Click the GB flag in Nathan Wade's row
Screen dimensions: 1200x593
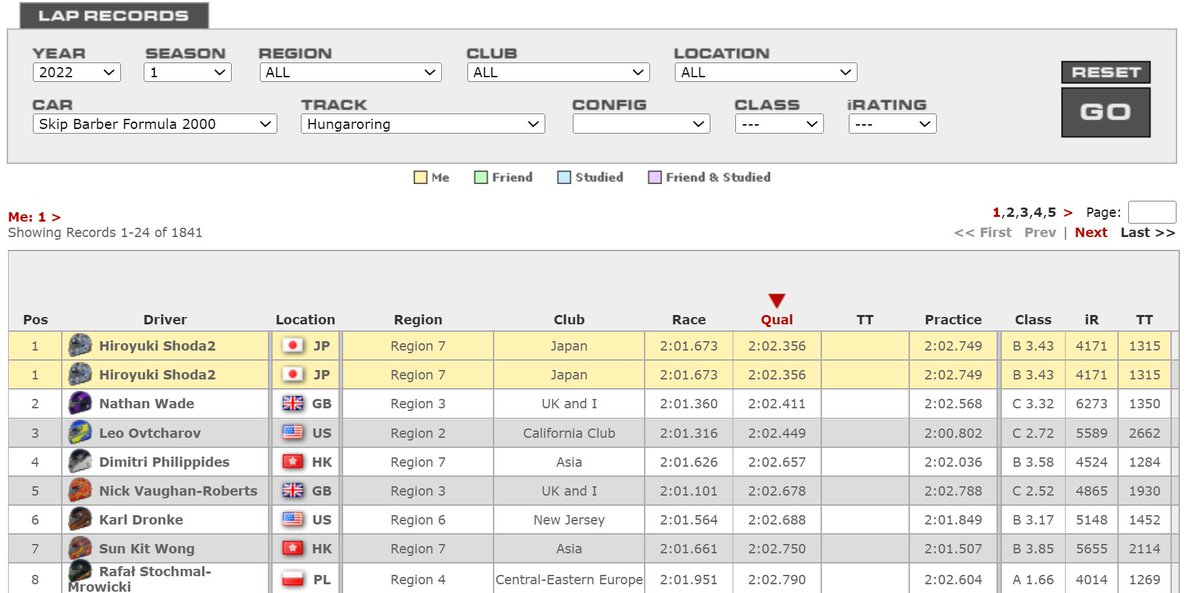(293, 404)
